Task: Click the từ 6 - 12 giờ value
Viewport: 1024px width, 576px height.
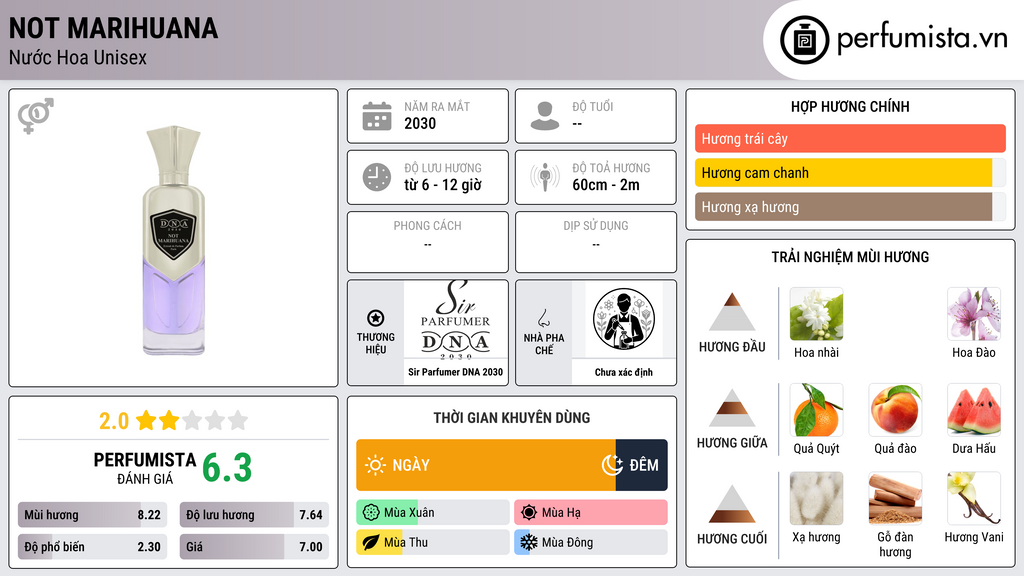Action: coord(443,185)
